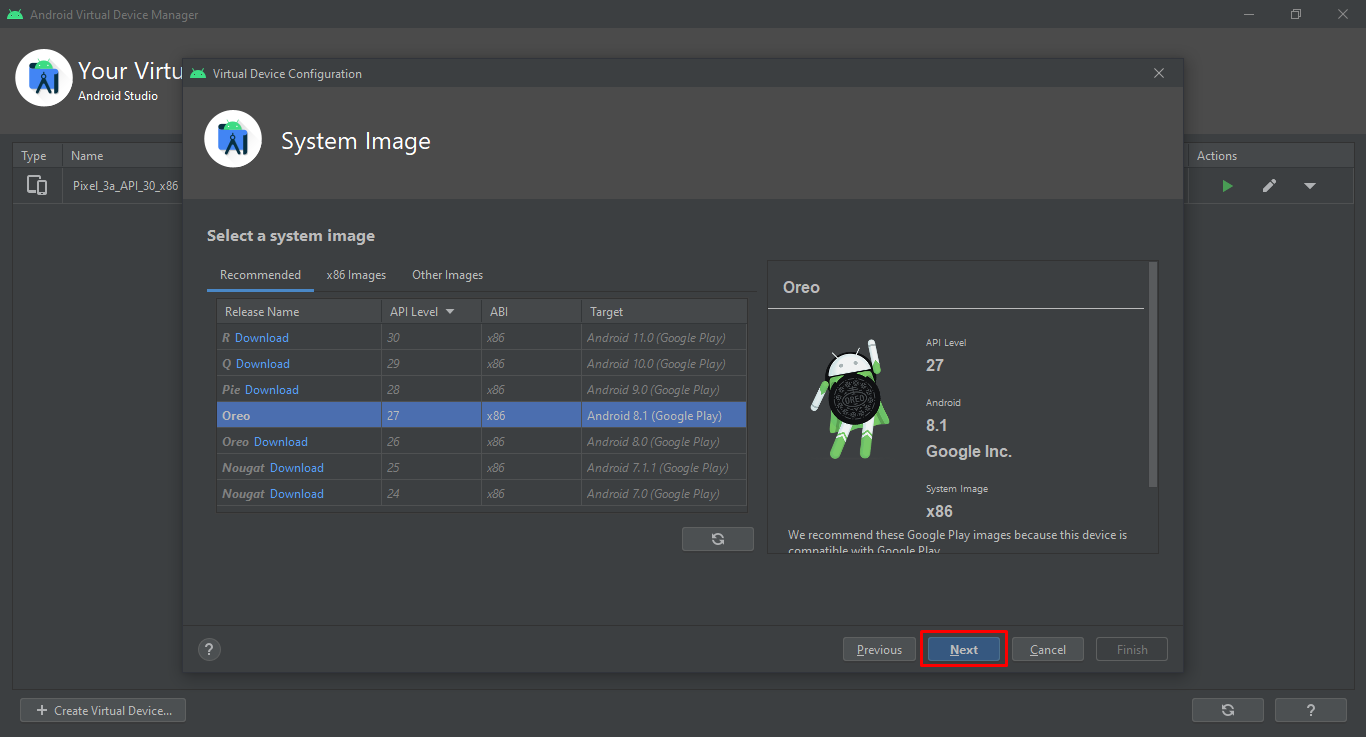Click Create Virtual Device button

coord(103,710)
